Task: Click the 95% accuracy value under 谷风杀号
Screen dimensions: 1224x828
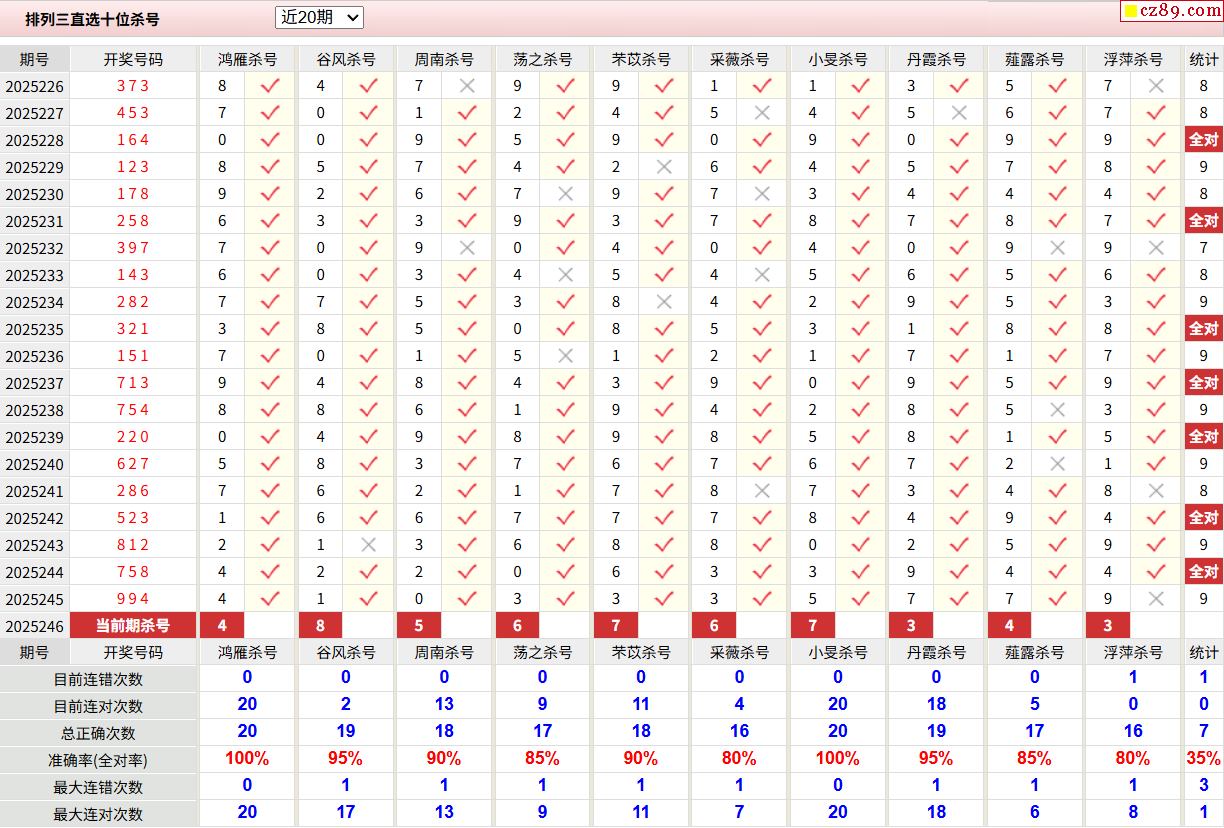Action: click(345, 759)
